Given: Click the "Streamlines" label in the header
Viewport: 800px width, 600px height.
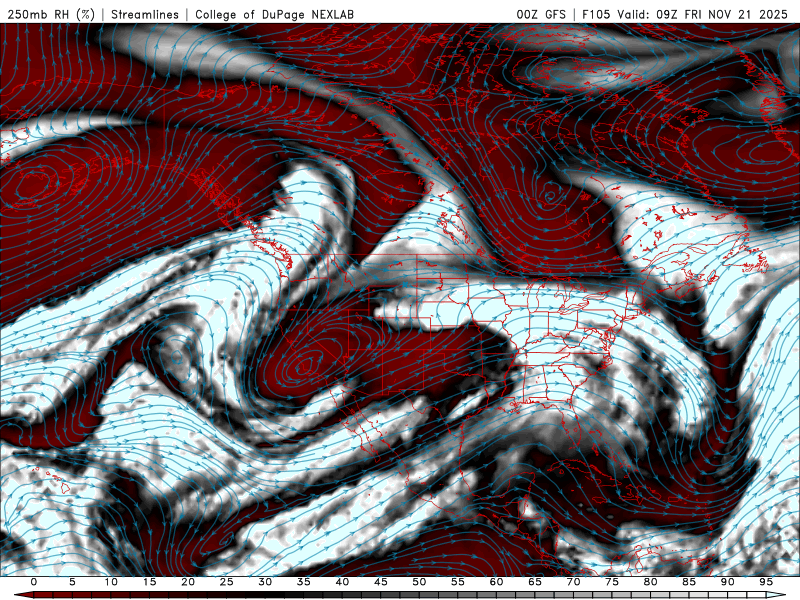Looking at the screenshot, I should tap(145, 14).
